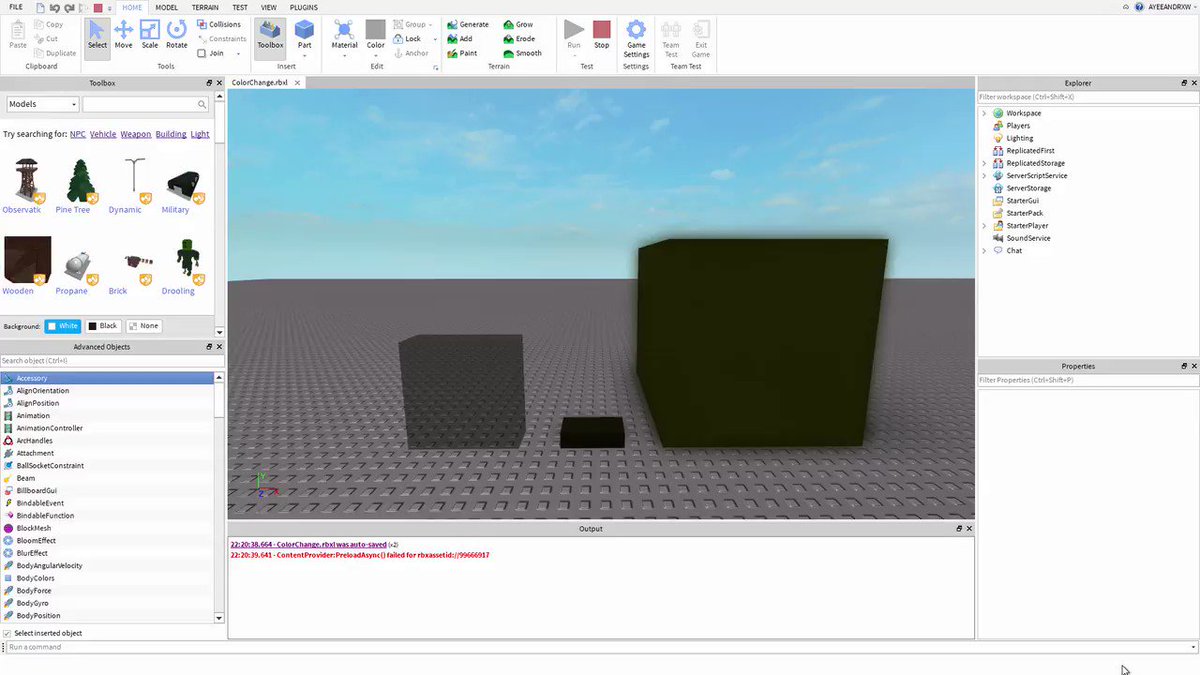Viewport: 1200px width, 675px height.
Task: Click the Color swatch in Edit group
Action: pyautogui.click(x=375, y=29)
